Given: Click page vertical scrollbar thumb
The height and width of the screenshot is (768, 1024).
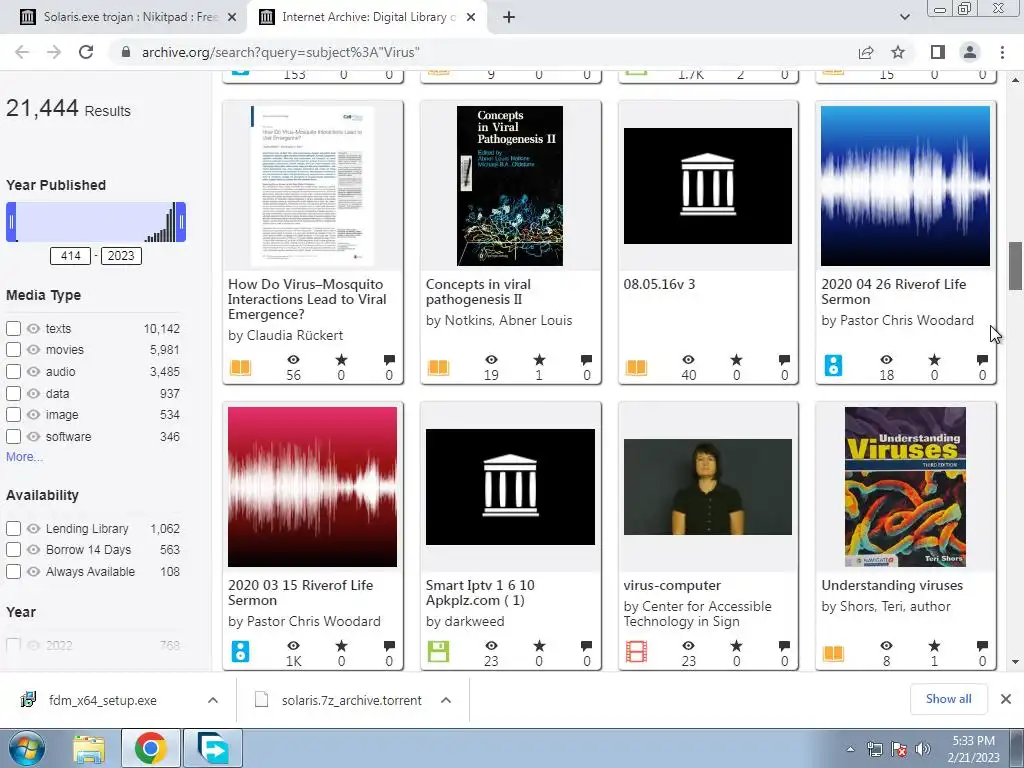Looking at the screenshot, I should (x=1015, y=266).
